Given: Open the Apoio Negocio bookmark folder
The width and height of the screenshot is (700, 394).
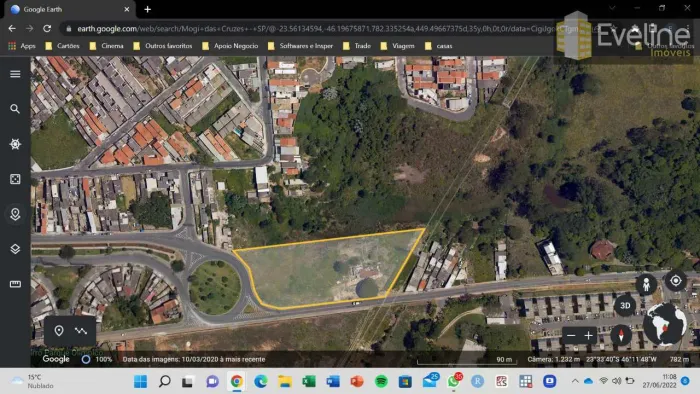Looking at the screenshot, I should tap(230, 46).
